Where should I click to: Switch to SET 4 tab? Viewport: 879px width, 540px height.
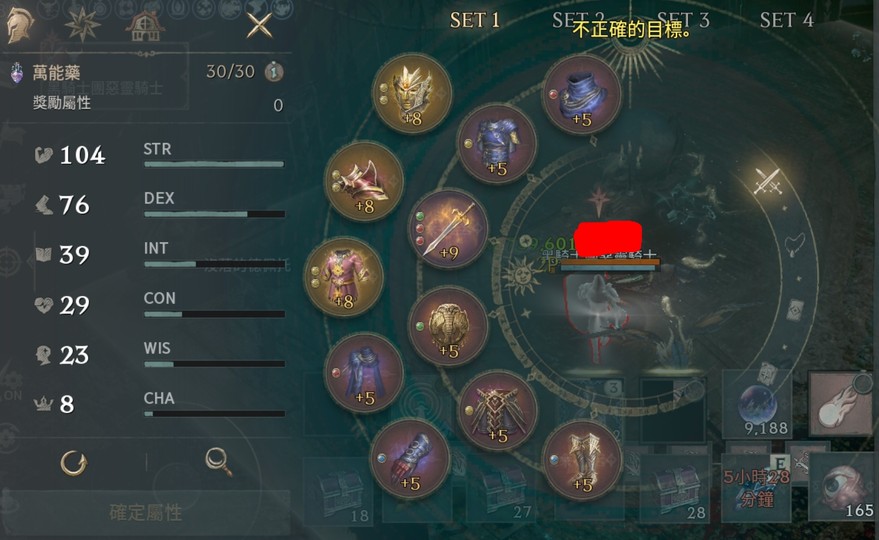(x=786, y=20)
